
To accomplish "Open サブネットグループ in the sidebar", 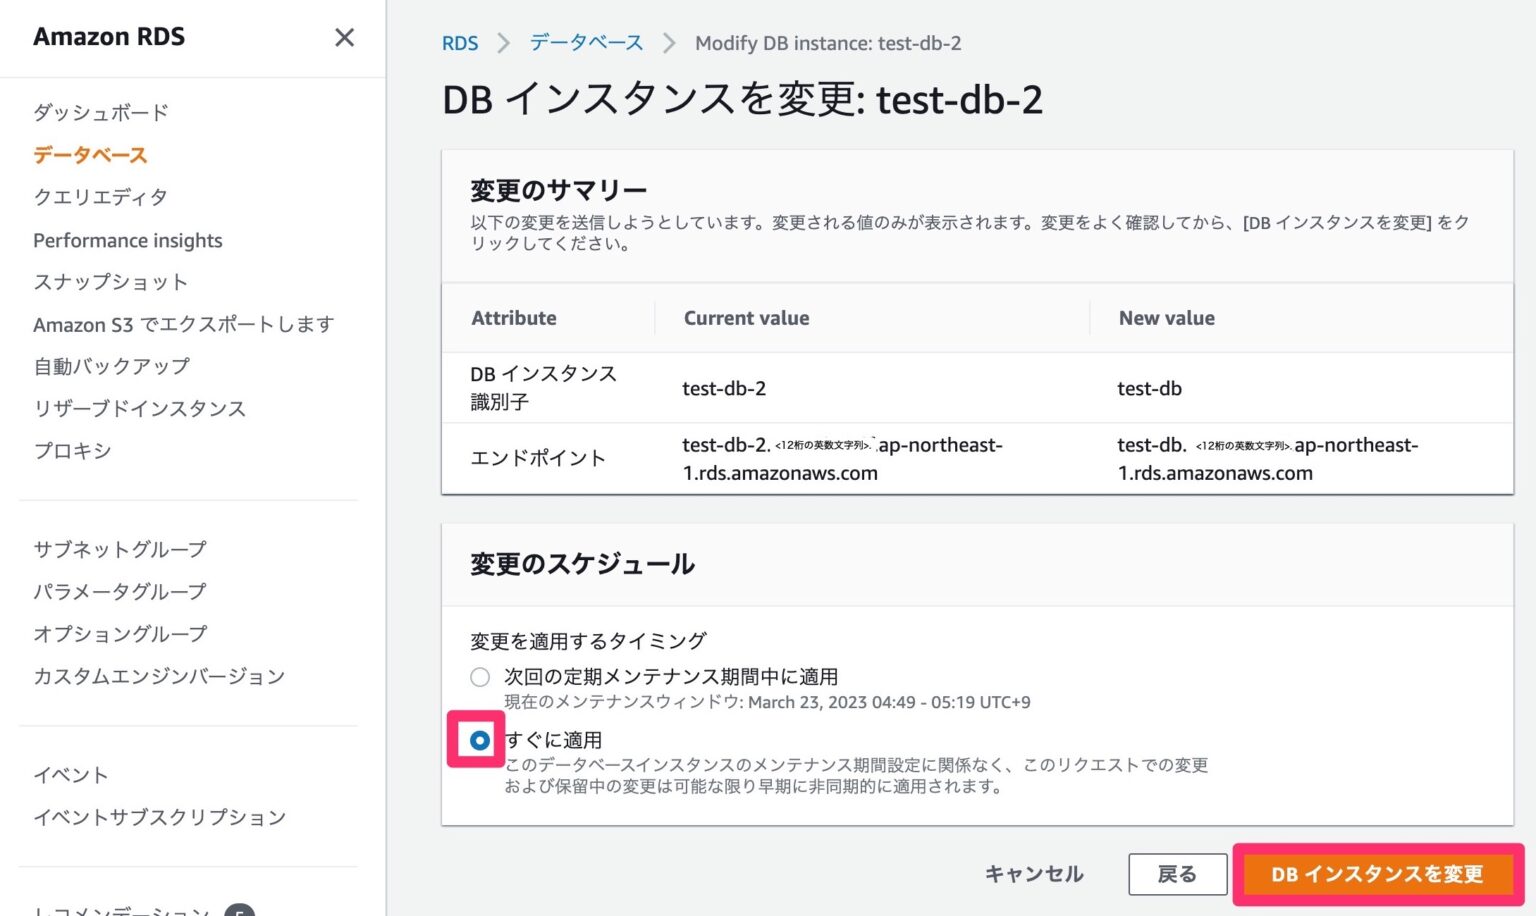I will [119, 549].
